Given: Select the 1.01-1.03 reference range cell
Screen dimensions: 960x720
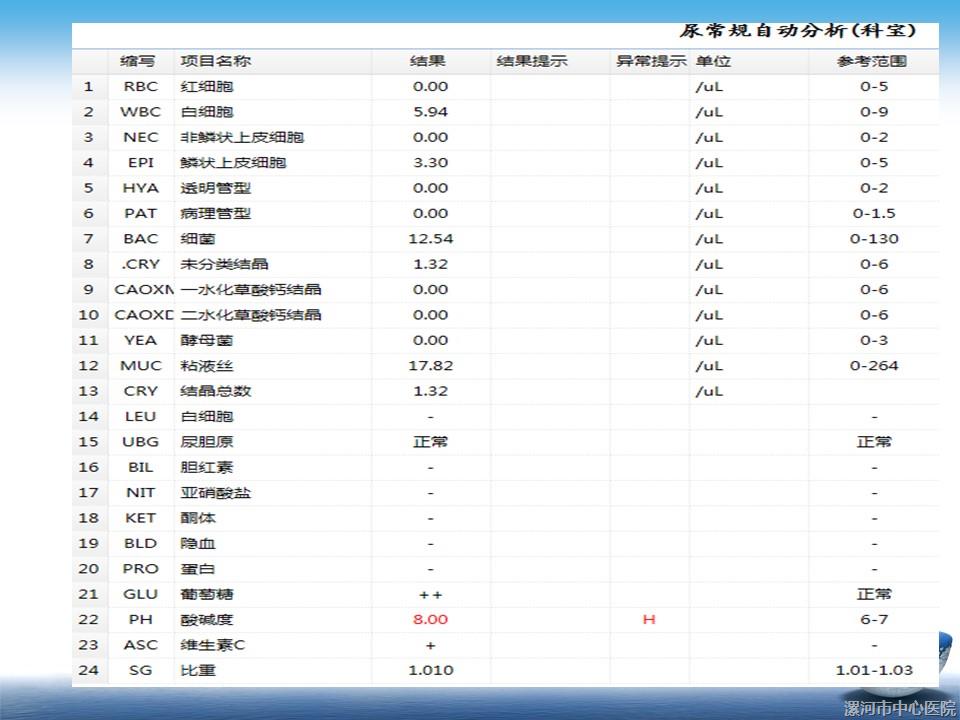Looking at the screenshot, I should [874, 670].
